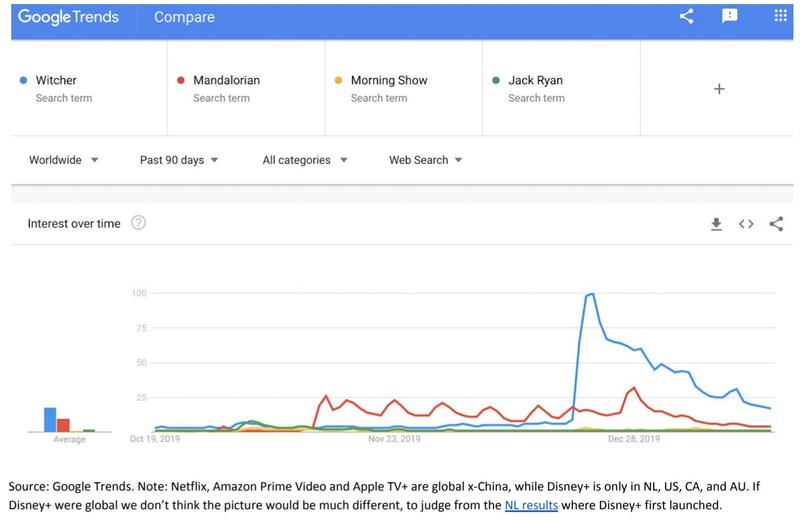Select the Witcher search term
800x522 pixels.
56,81
